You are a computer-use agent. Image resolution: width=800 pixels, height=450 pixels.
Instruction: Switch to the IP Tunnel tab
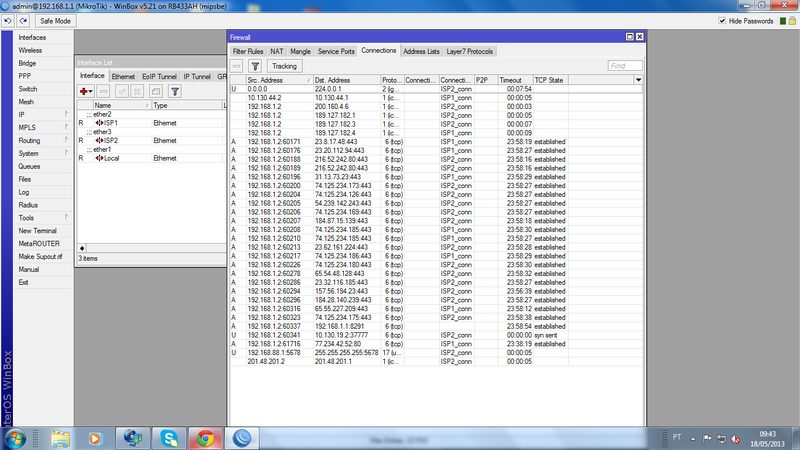(196, 77)
